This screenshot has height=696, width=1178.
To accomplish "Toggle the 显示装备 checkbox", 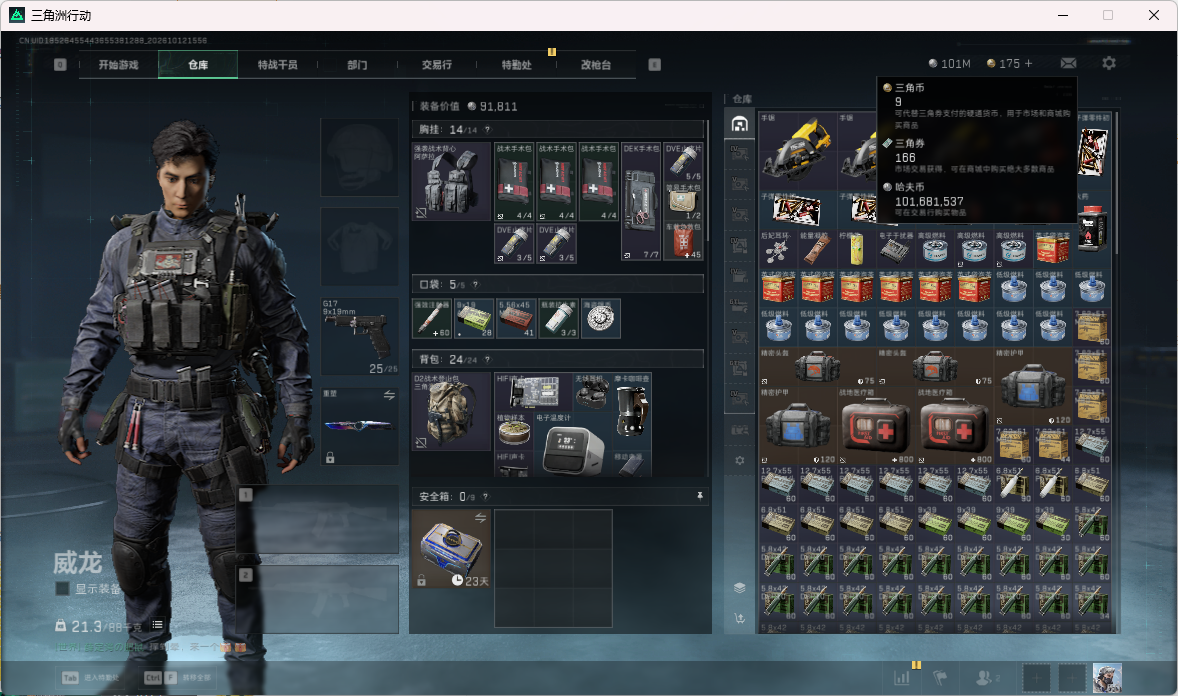I will (62, 589).
